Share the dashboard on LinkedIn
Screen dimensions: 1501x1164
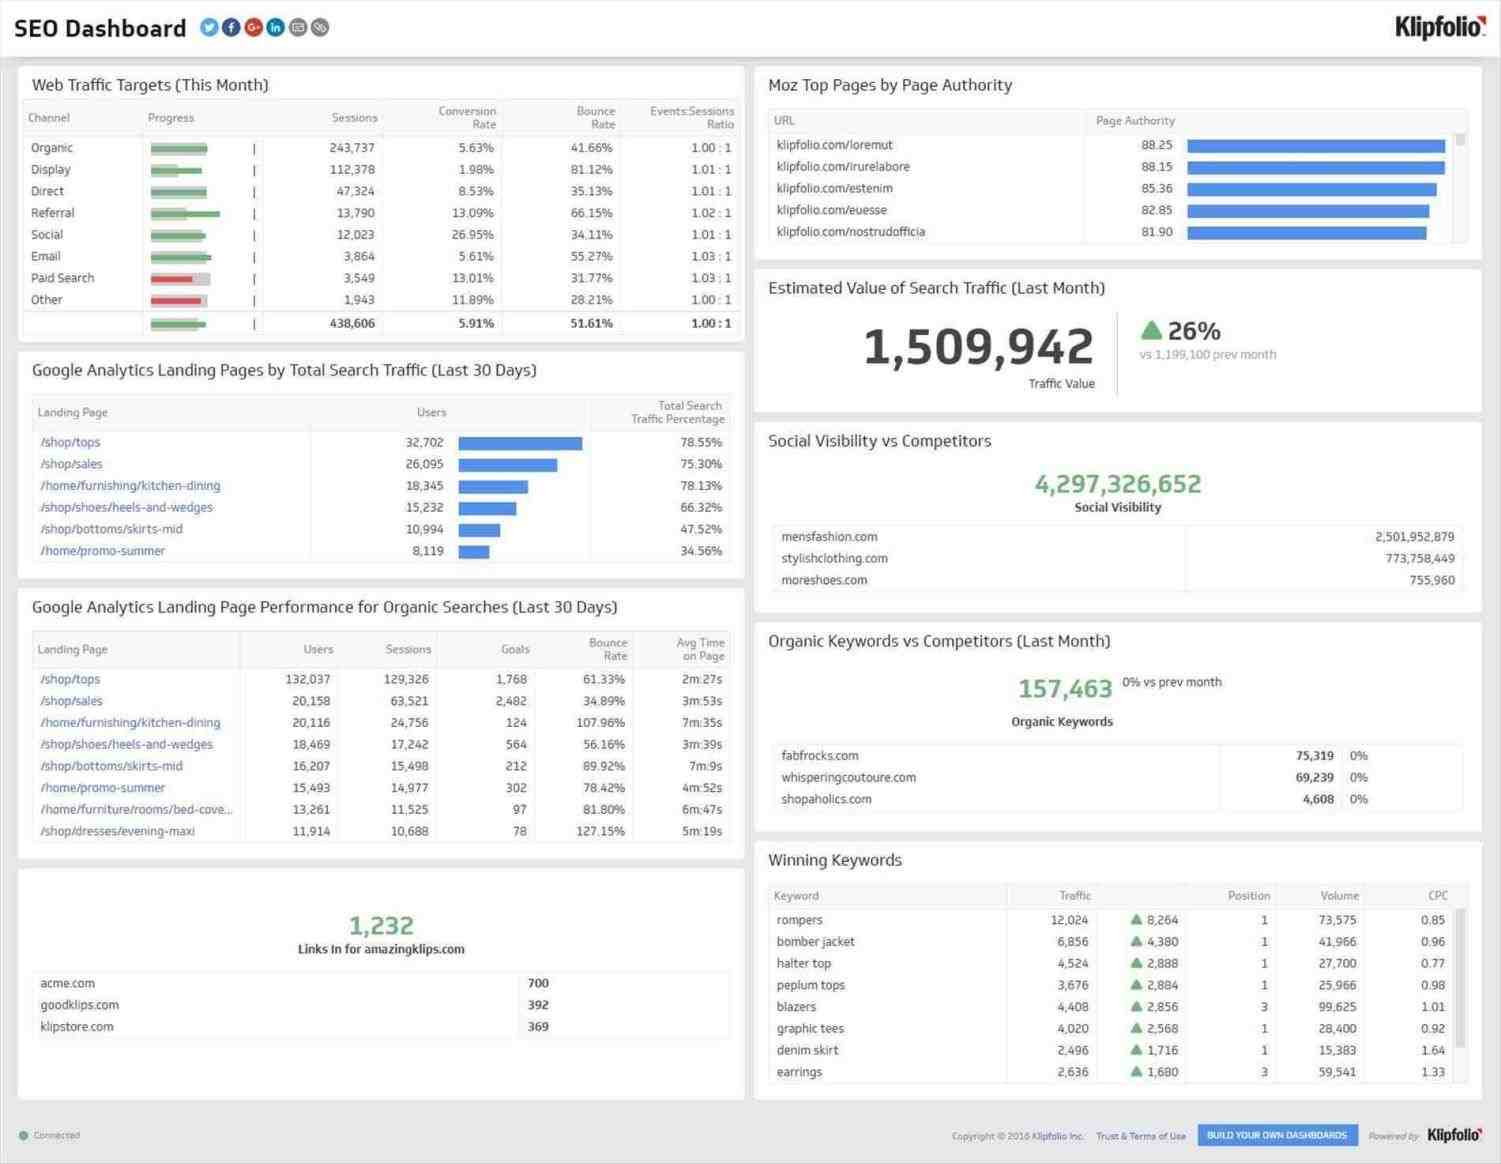275,27
